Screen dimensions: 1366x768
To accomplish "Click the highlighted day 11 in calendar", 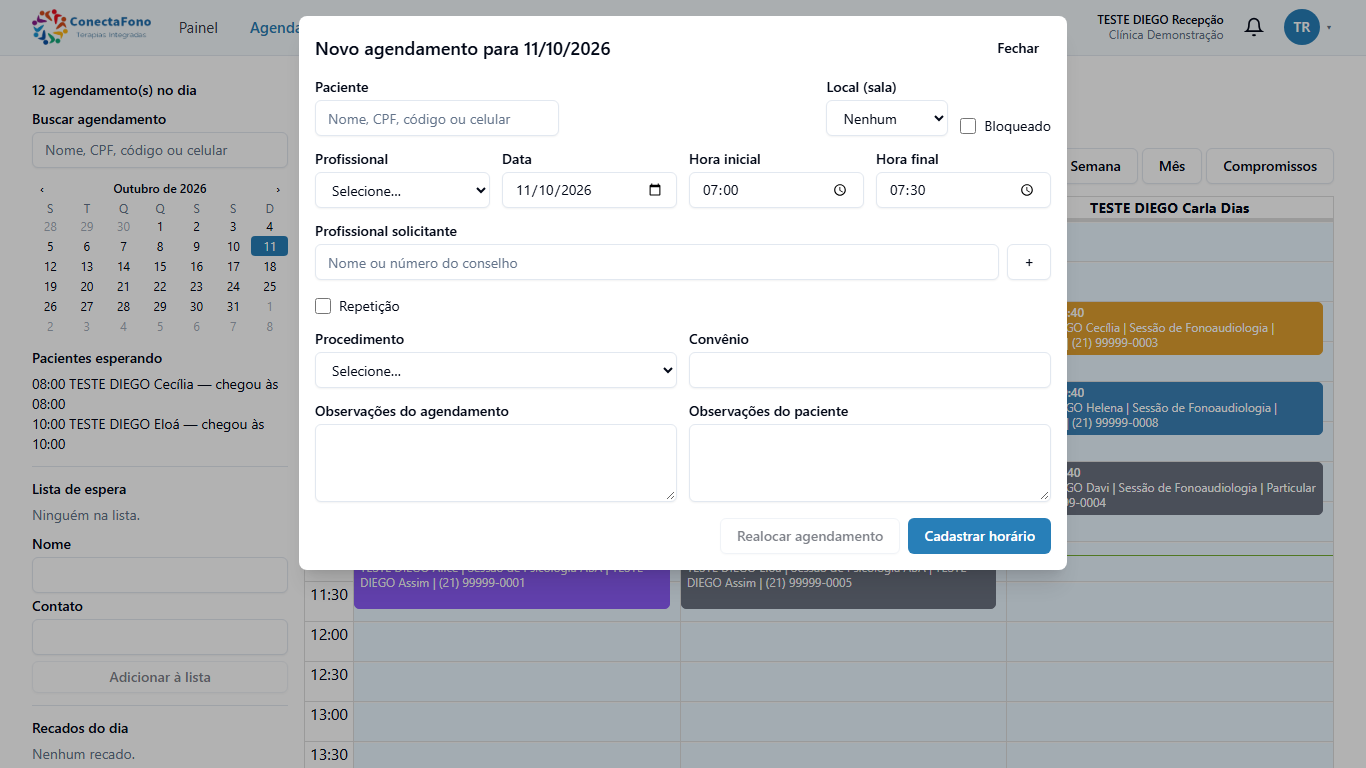I will 270,247.
